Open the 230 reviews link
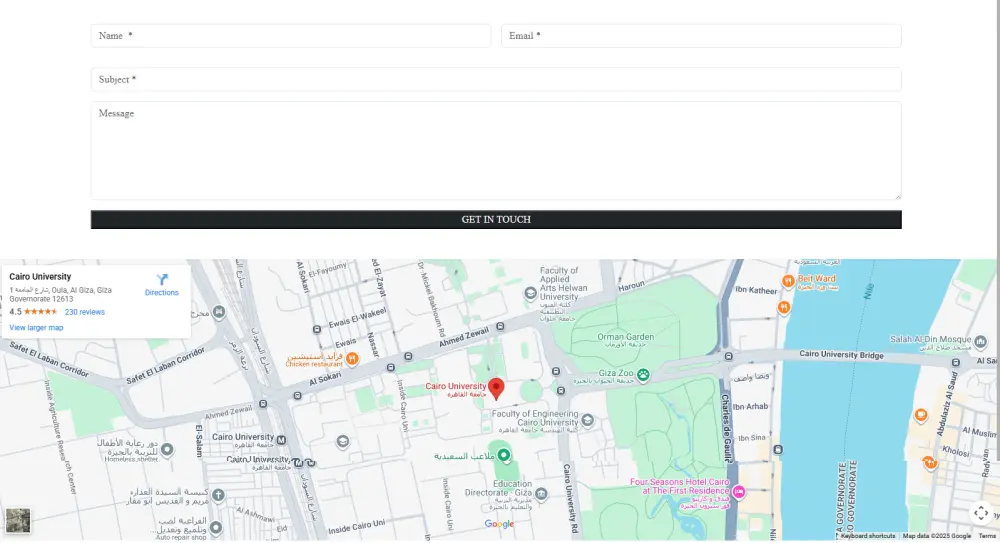 click(x=85, y=312)
